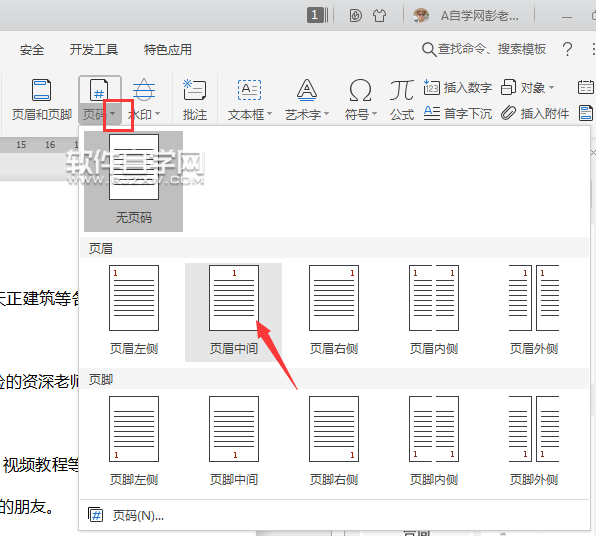This screenshot has width=596, height=536.
Task: Open the 特色应用 ribbon tab
Action: pyautogui.click(x=168, y=50)
